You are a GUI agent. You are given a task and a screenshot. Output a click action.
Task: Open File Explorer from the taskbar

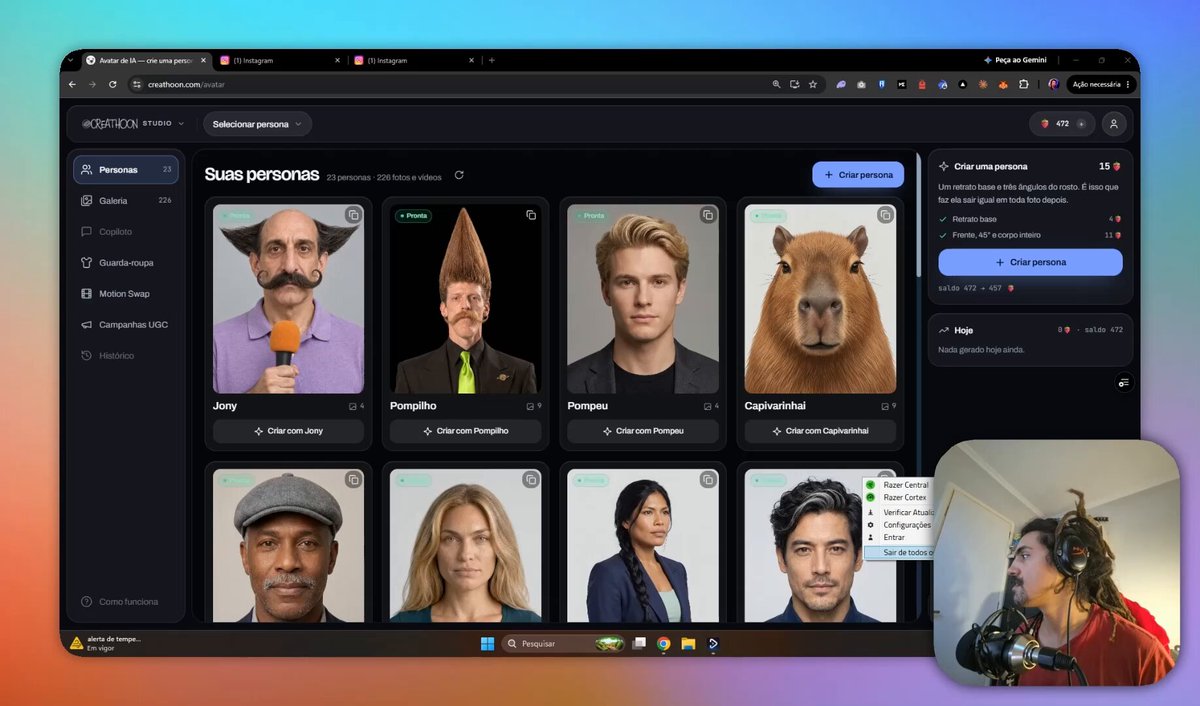click(688, 643)
